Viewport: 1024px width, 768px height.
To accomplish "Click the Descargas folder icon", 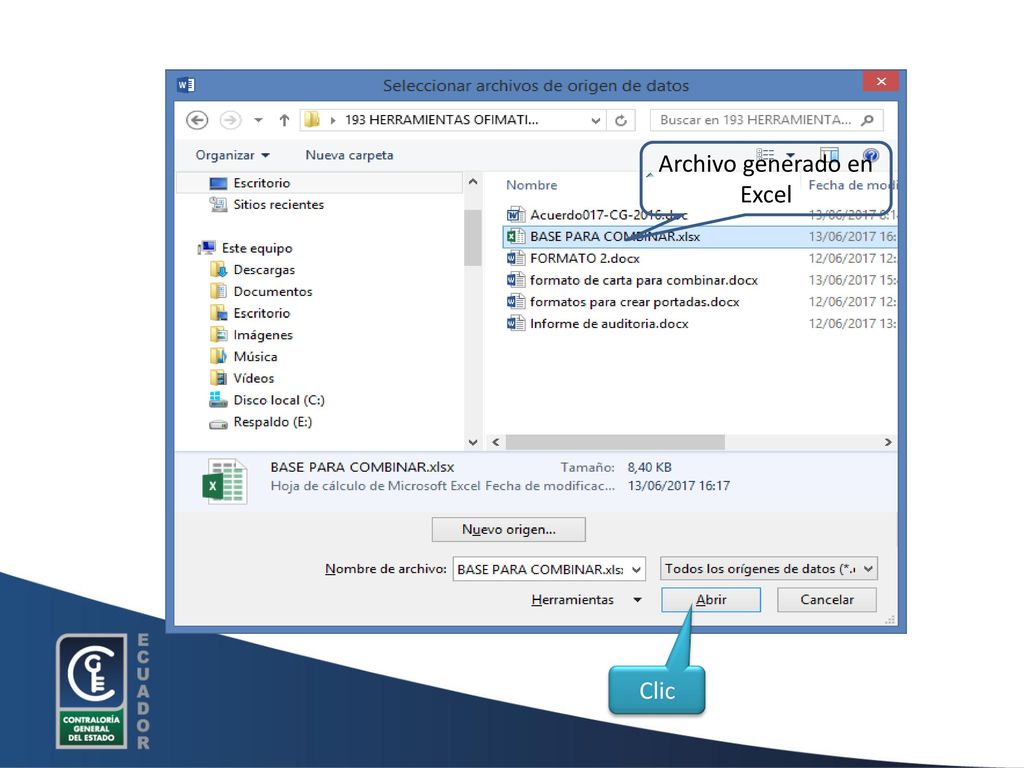I will (x=218, y=270).
